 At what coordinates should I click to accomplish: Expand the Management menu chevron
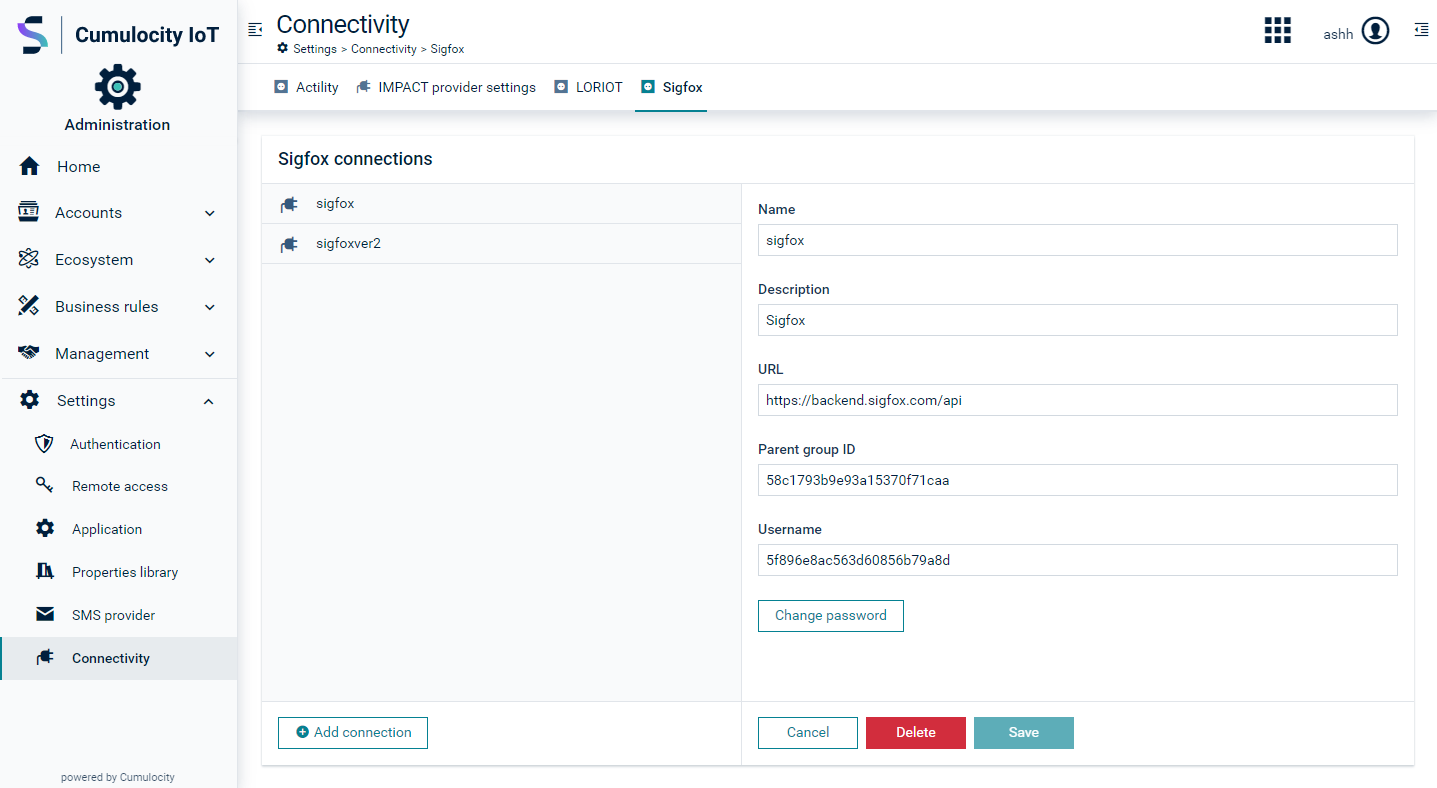210,354
